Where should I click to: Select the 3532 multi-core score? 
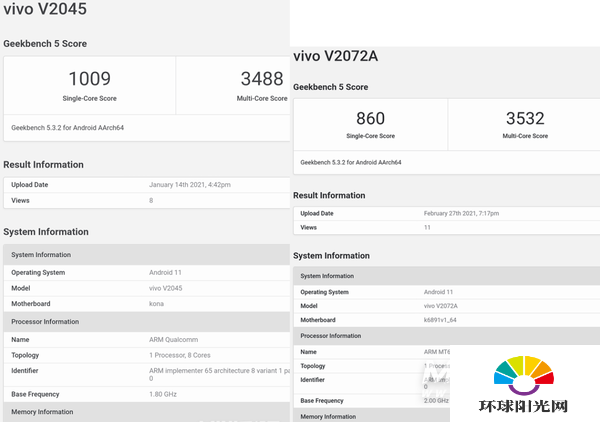tap(525, 118)
